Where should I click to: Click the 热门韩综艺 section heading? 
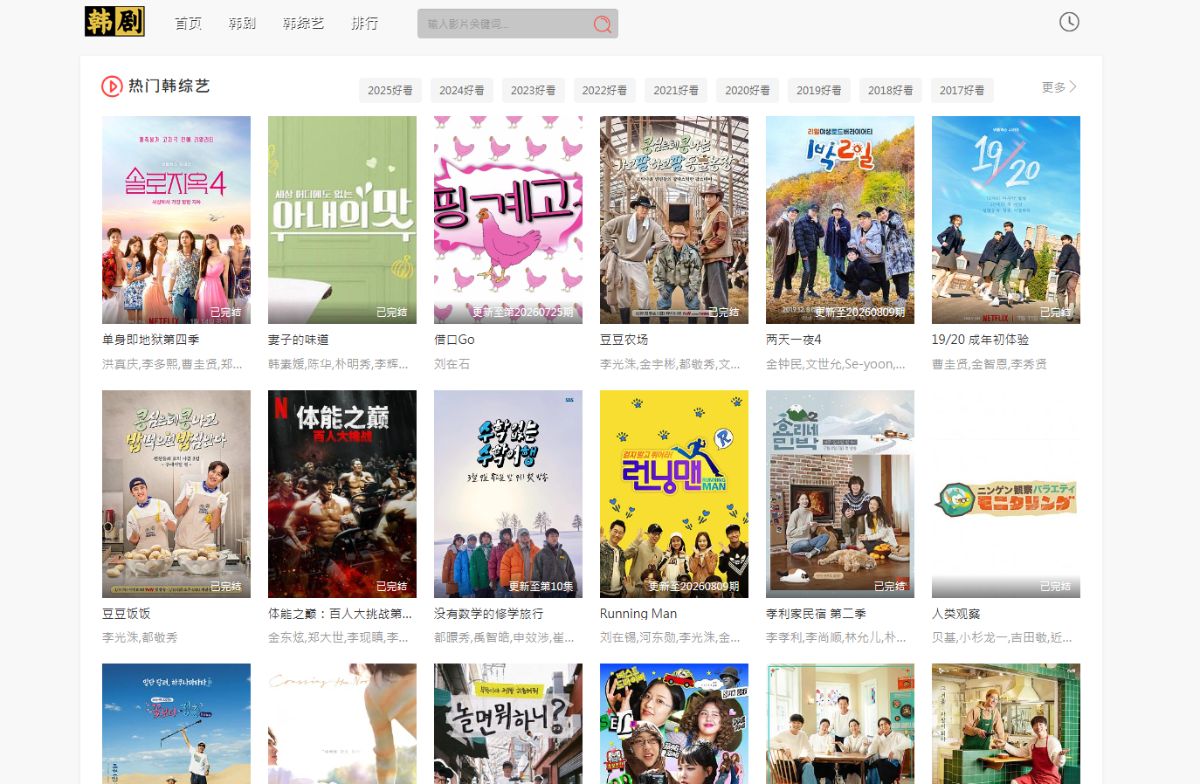coord(169,86)
